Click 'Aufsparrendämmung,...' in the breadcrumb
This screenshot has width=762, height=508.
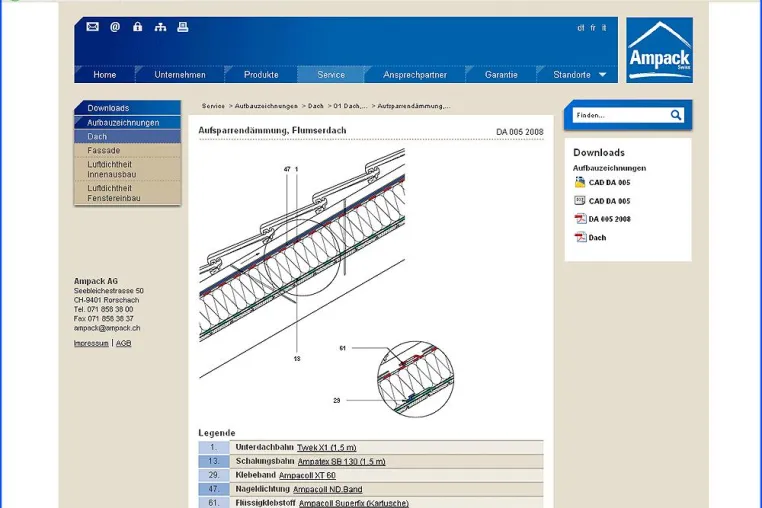(414, 106)
